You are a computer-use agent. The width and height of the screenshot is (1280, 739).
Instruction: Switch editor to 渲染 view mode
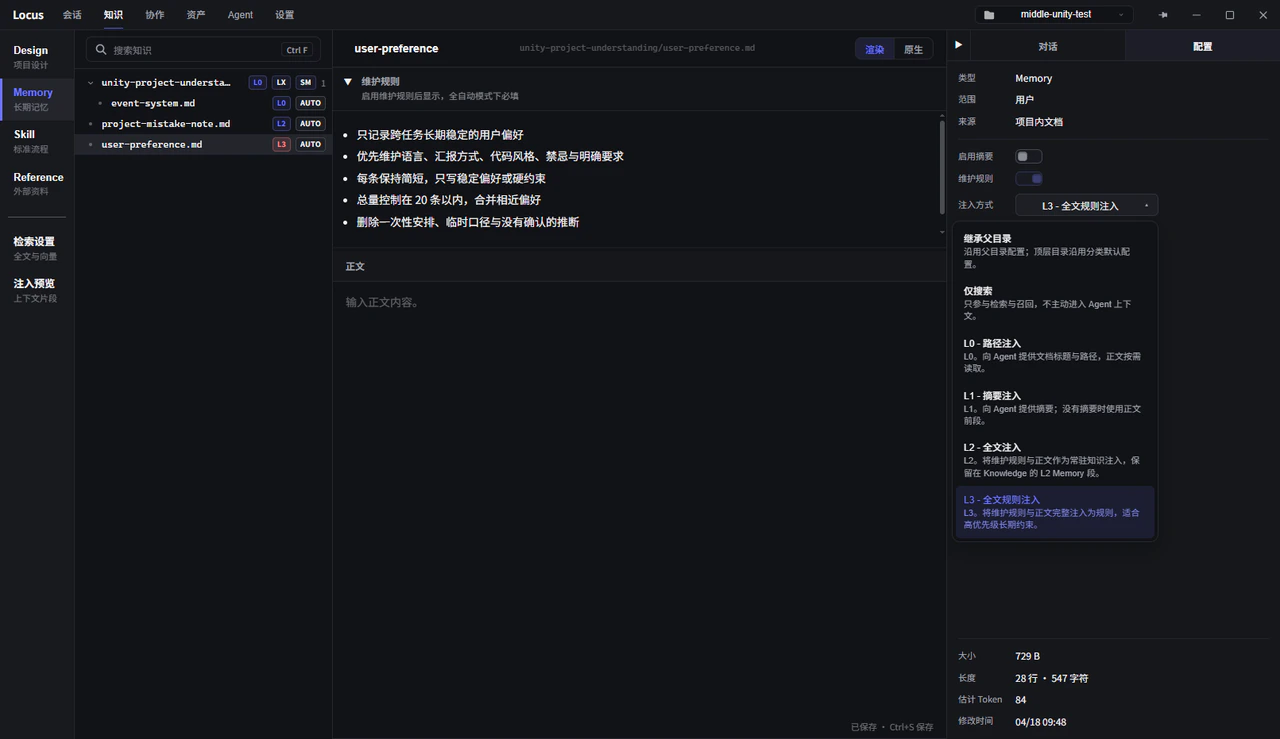point(875,49)
